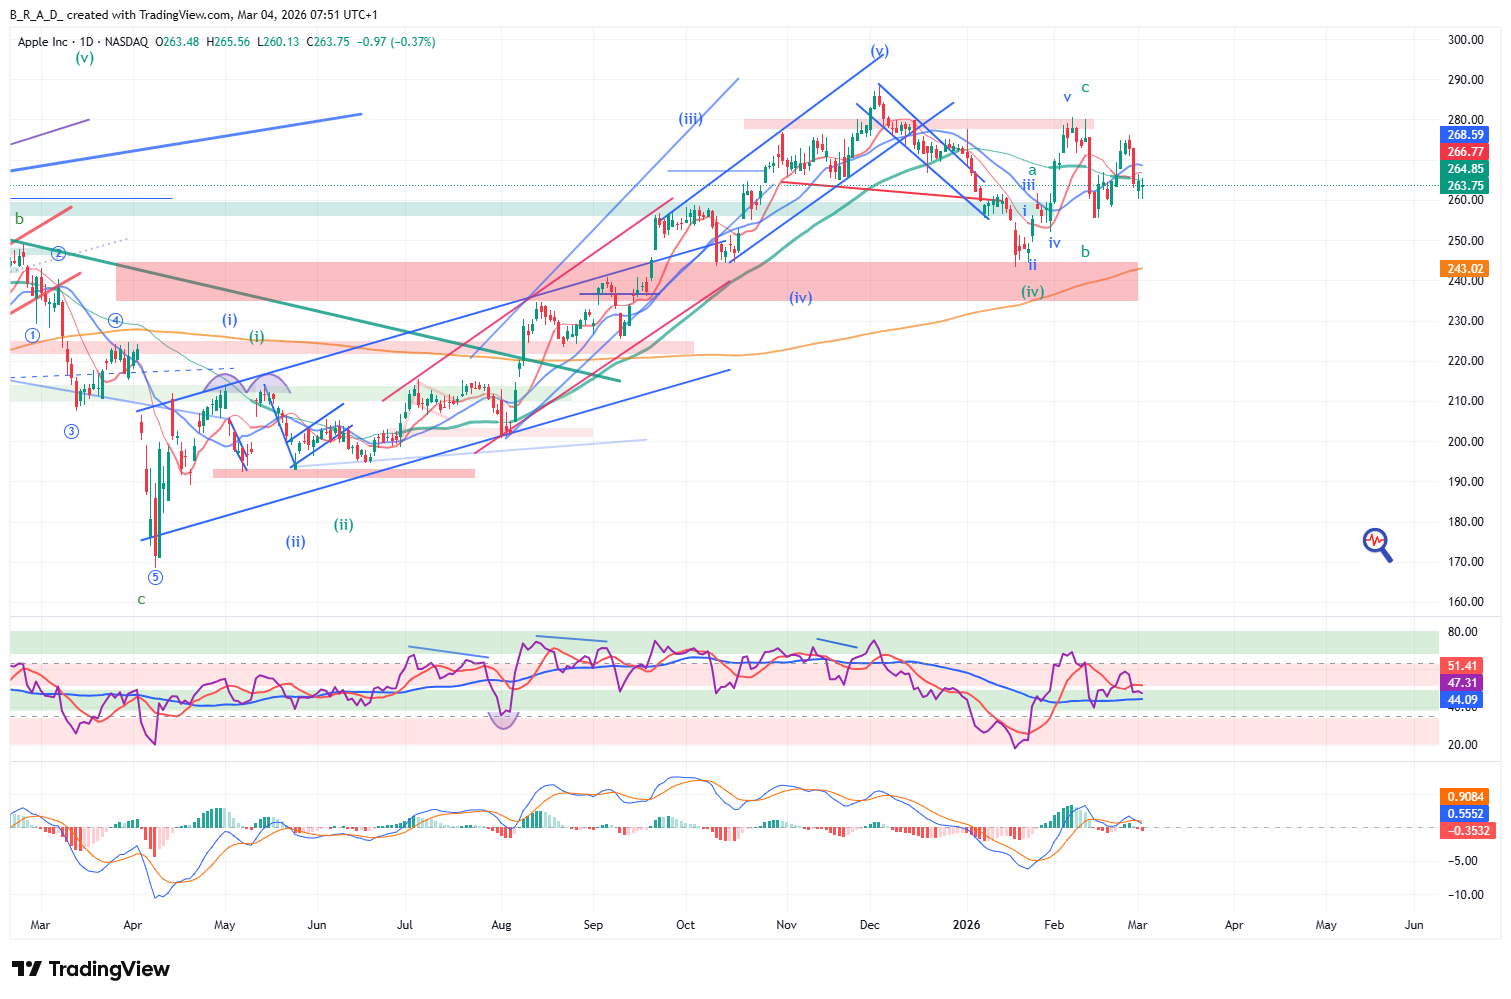
Task: Click the 300.00 price axis tick
Action: click(x=1465, y=40)
